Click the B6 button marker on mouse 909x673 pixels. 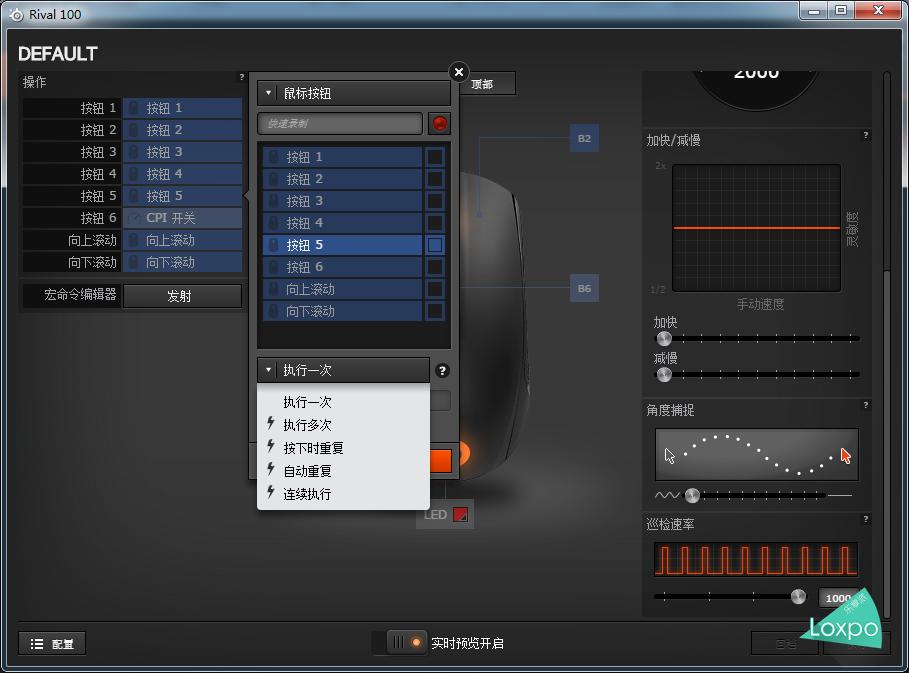584,289
